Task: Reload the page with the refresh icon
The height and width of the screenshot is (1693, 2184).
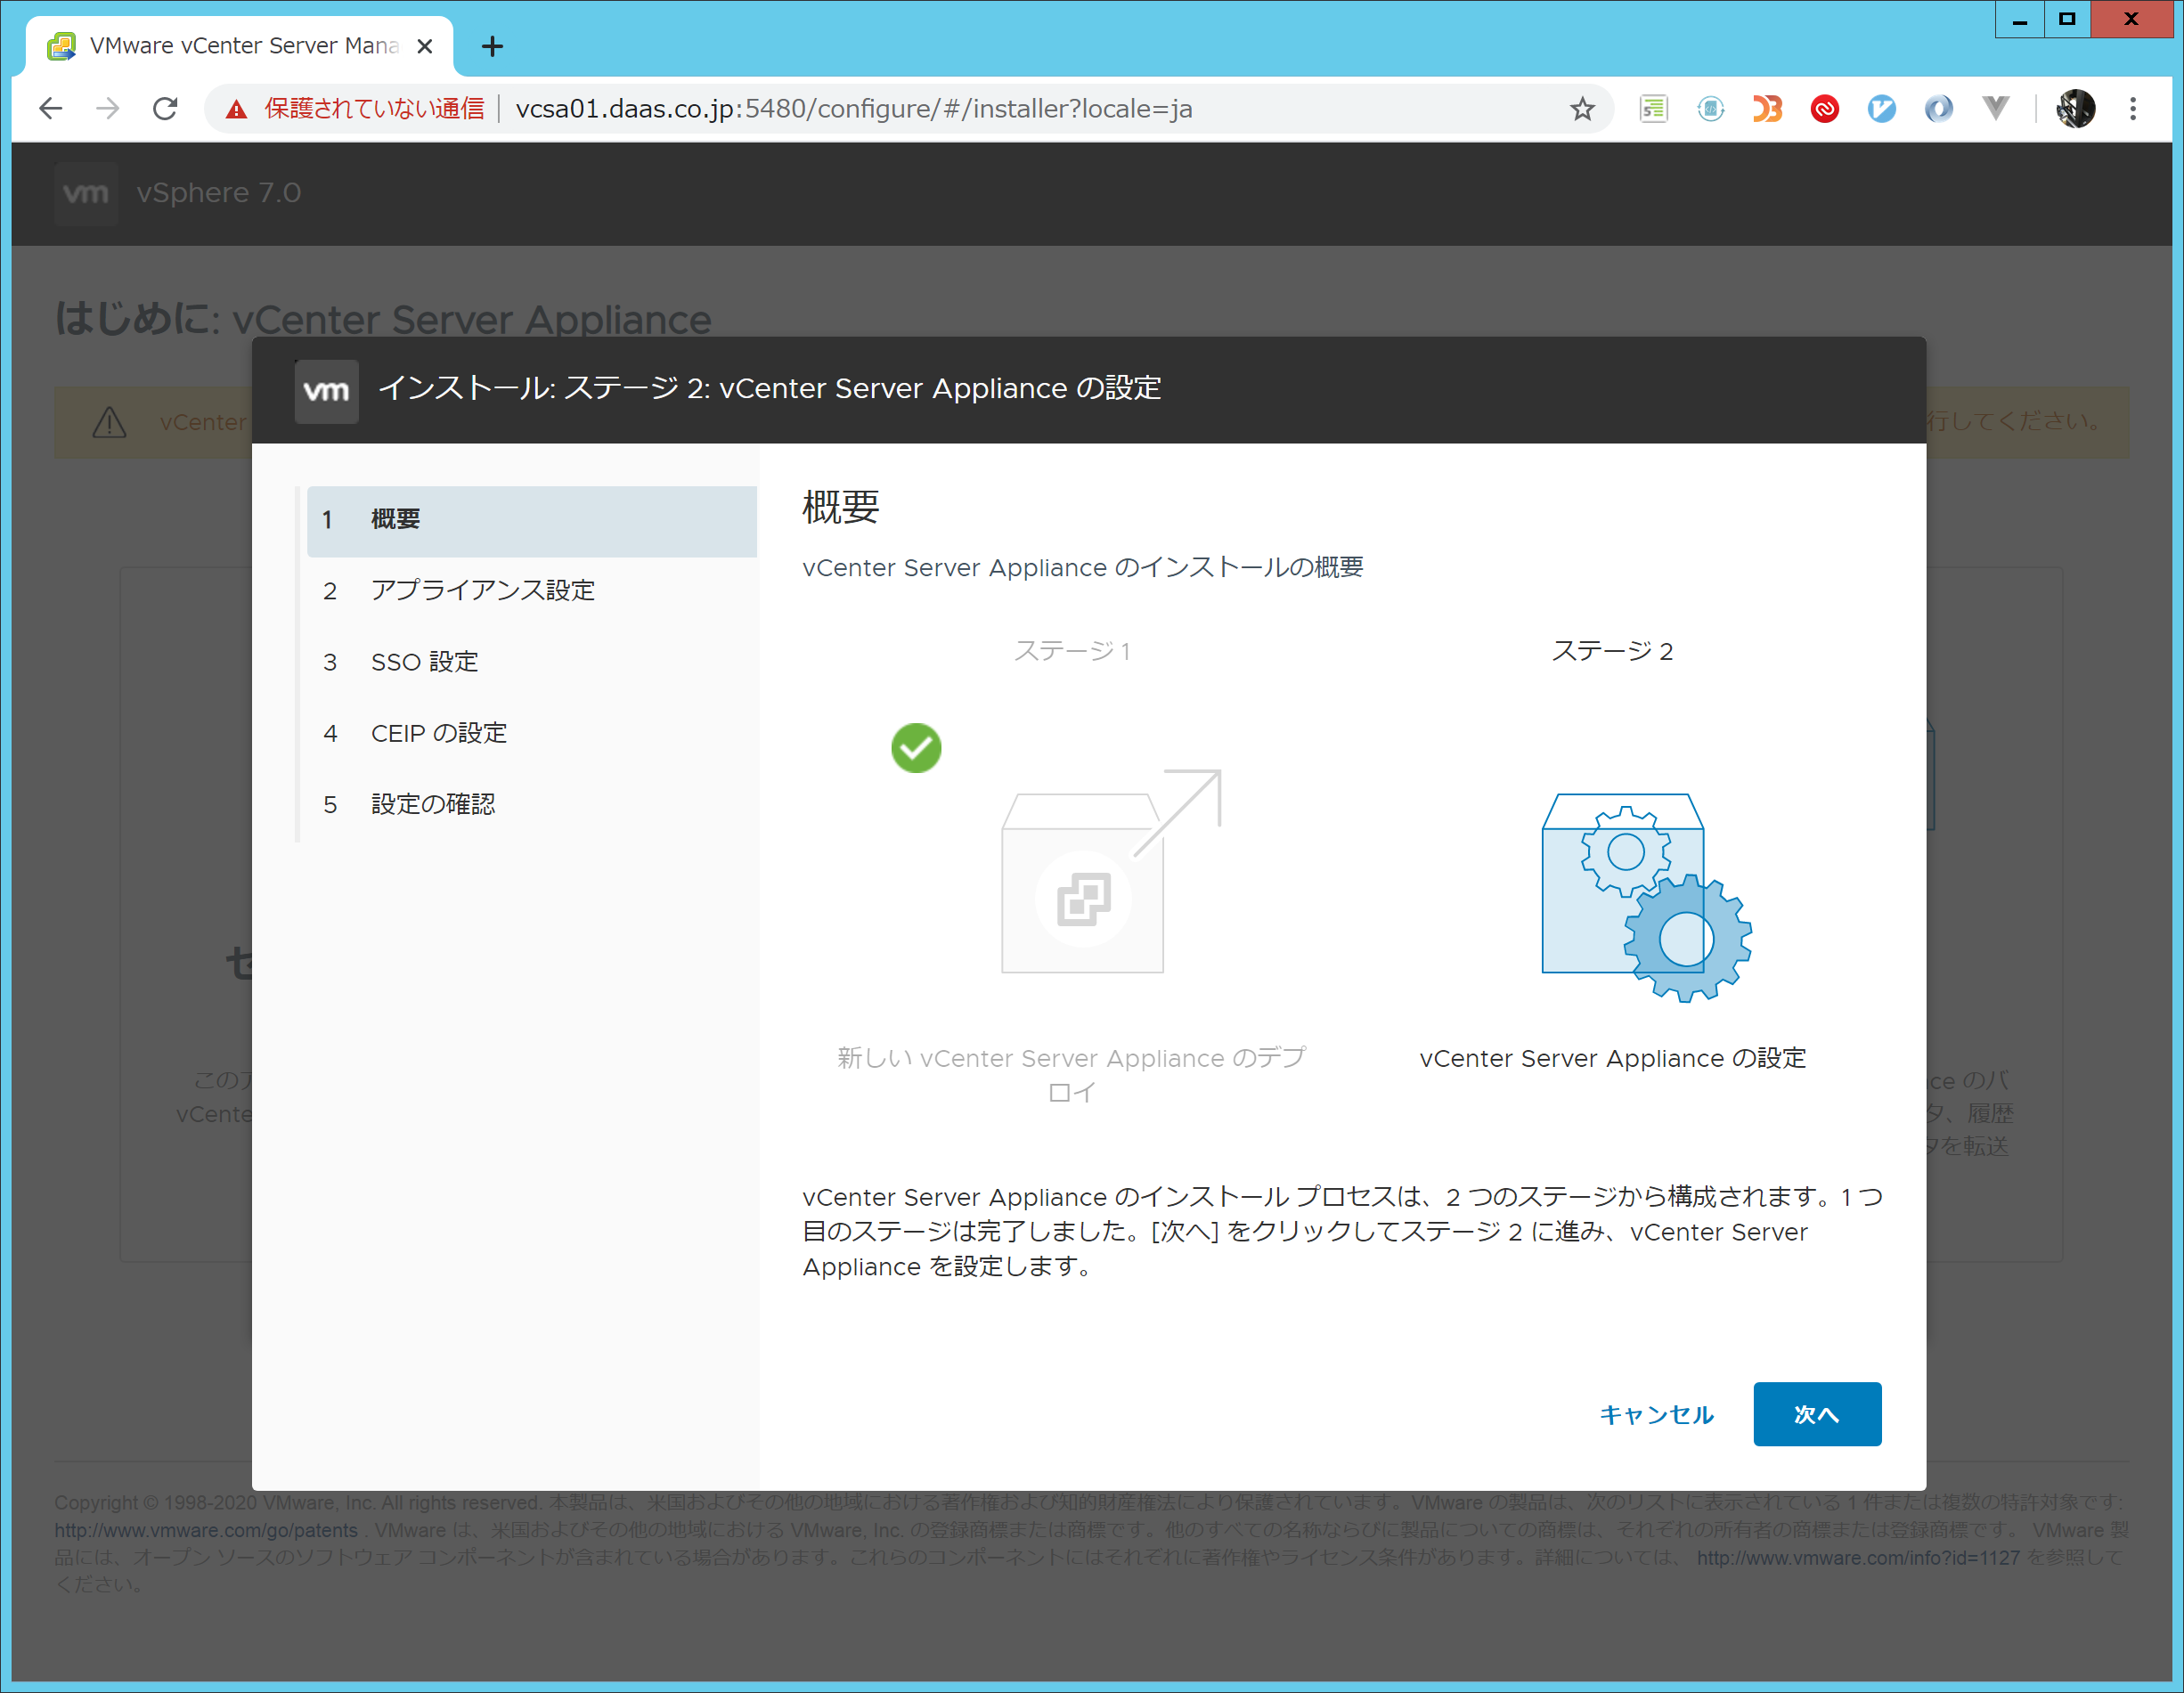Action: pos(165,108)
